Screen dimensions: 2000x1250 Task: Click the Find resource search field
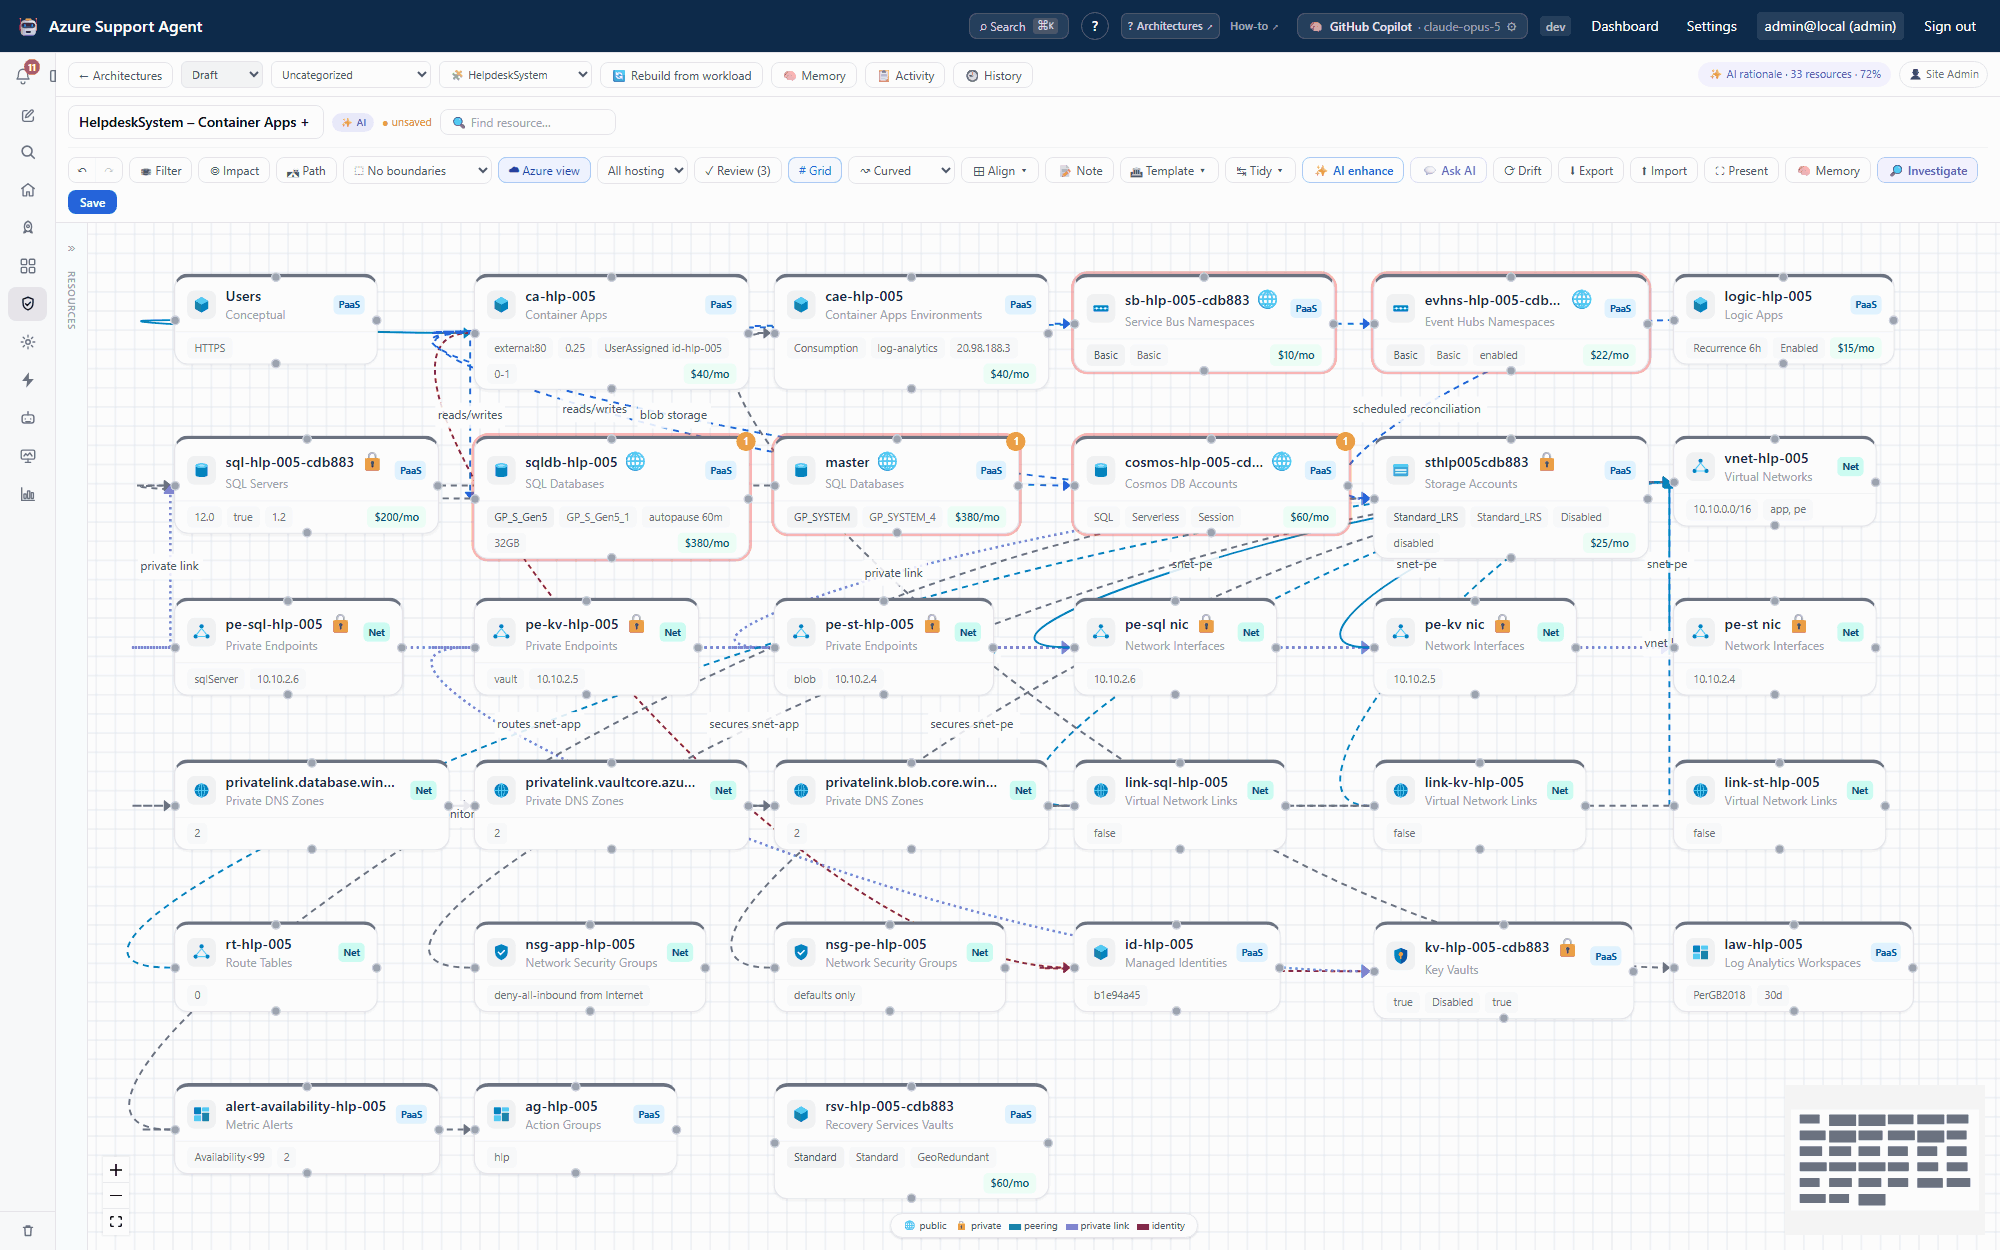pos(528,123)
